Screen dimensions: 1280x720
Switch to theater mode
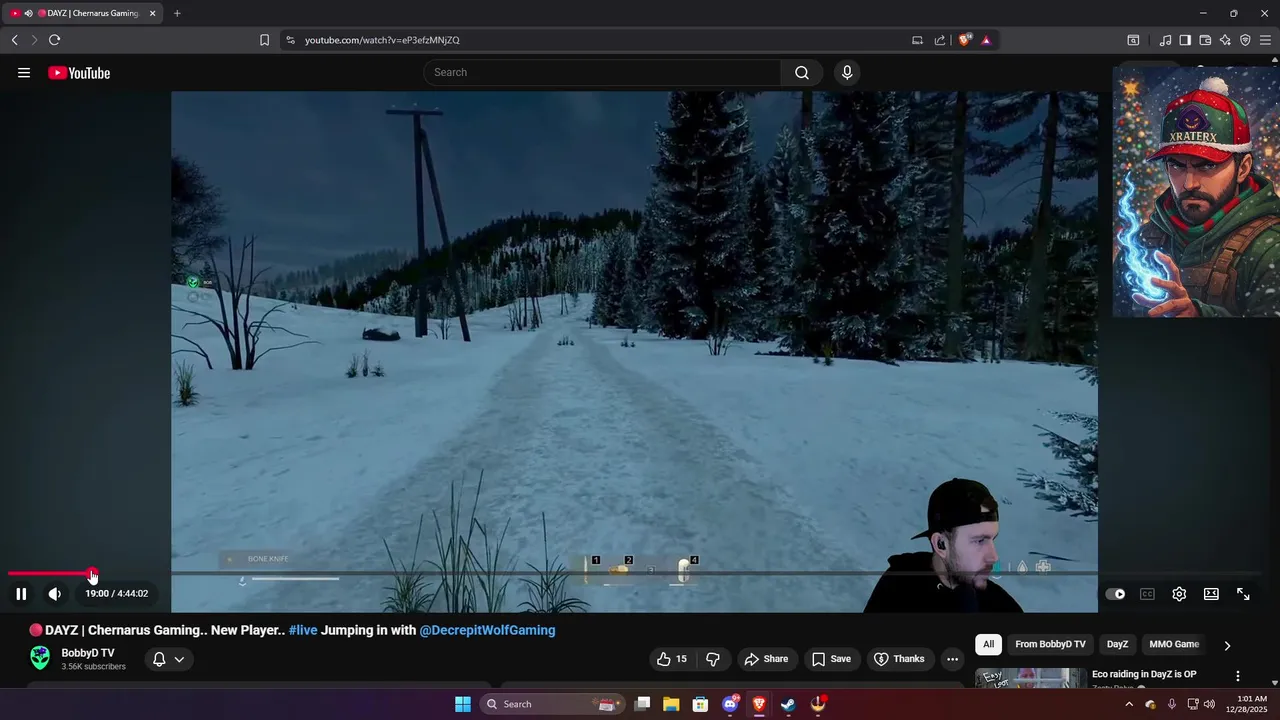pos(1211,594)
